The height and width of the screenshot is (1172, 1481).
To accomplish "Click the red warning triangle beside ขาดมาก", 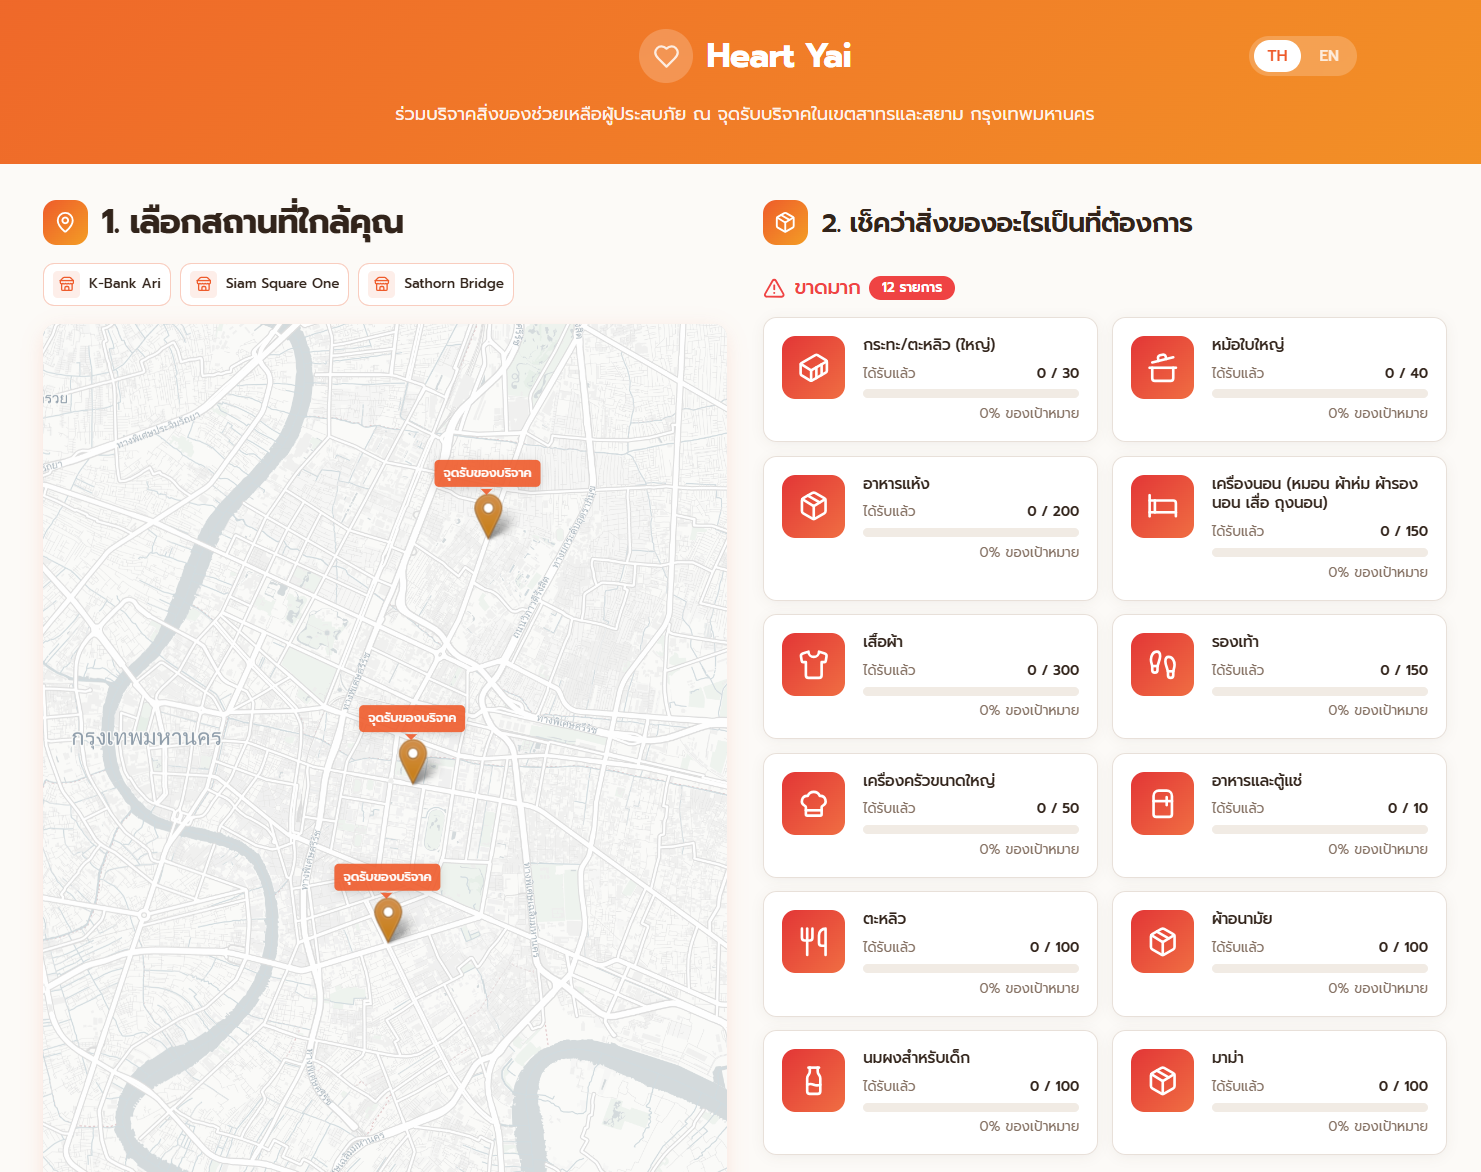I will click(774, 288).
